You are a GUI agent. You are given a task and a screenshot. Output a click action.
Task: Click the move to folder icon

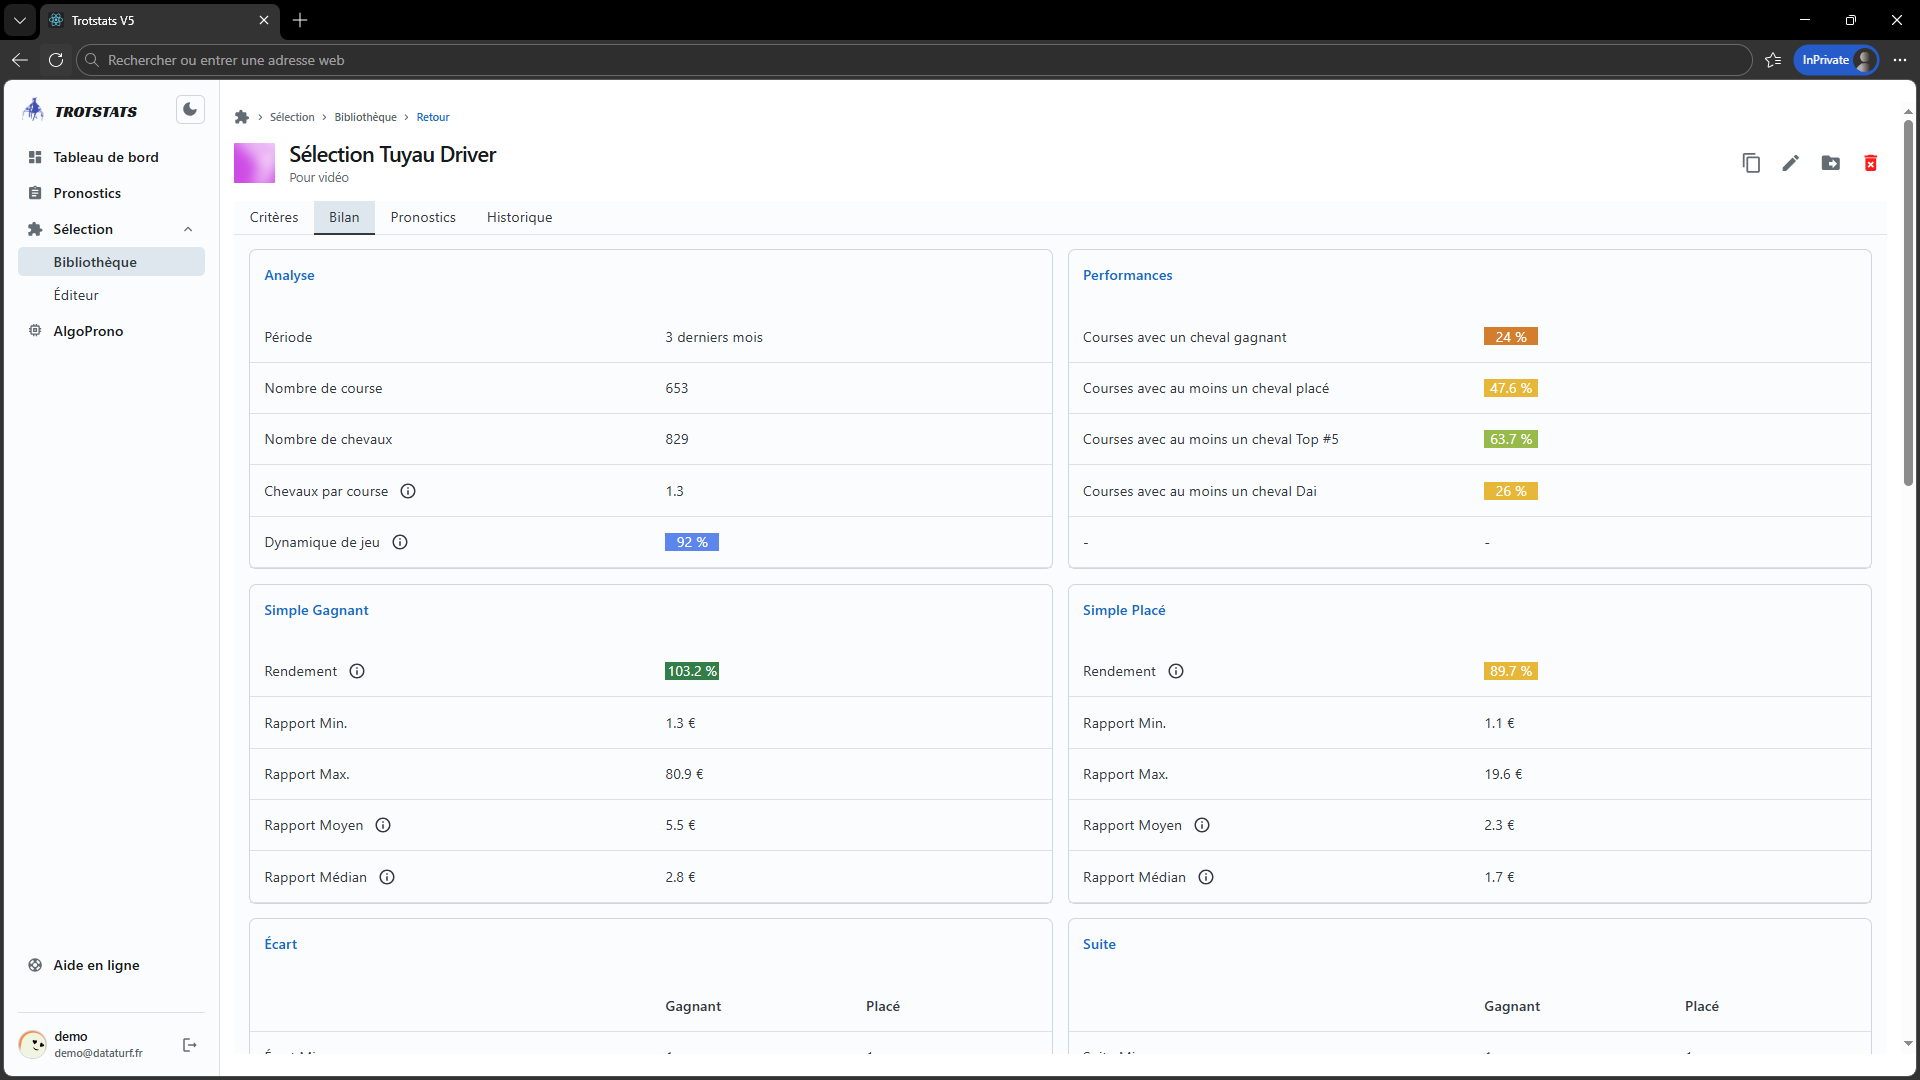coord(1830,163)
